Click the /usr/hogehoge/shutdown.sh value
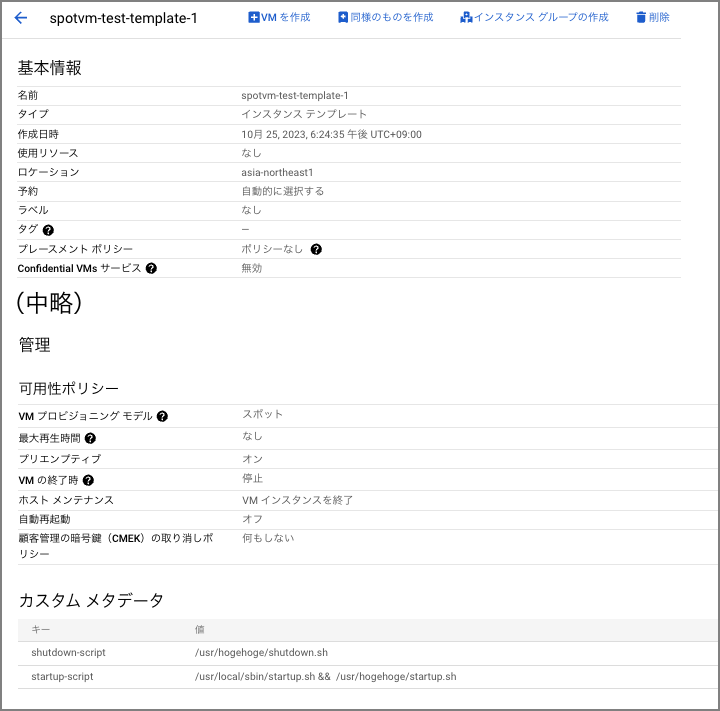 tap(261, 653)
